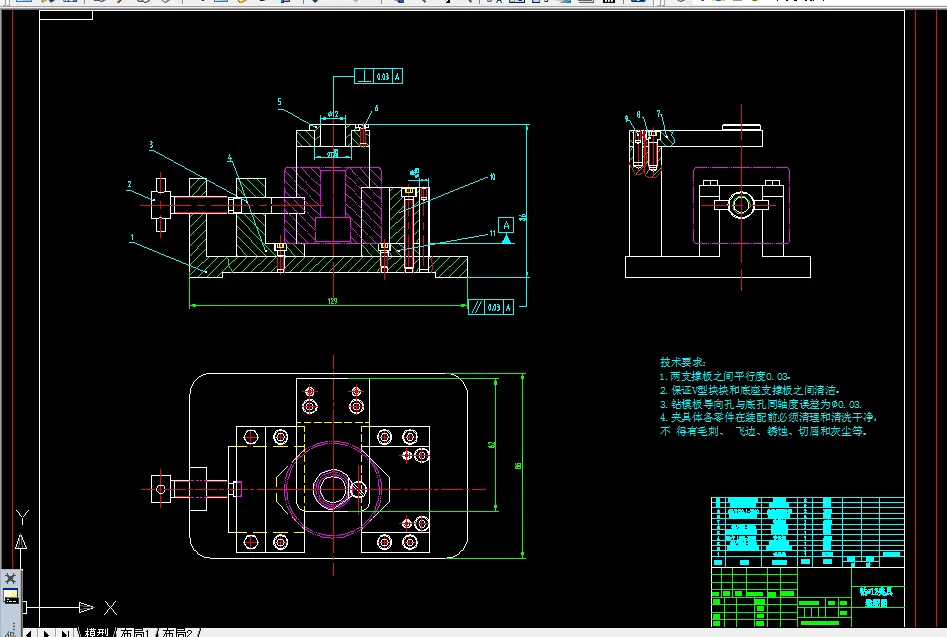Click the scroll-right arrow beside the layout tabs
Viewport: 947px width, 637px height.
47,633
